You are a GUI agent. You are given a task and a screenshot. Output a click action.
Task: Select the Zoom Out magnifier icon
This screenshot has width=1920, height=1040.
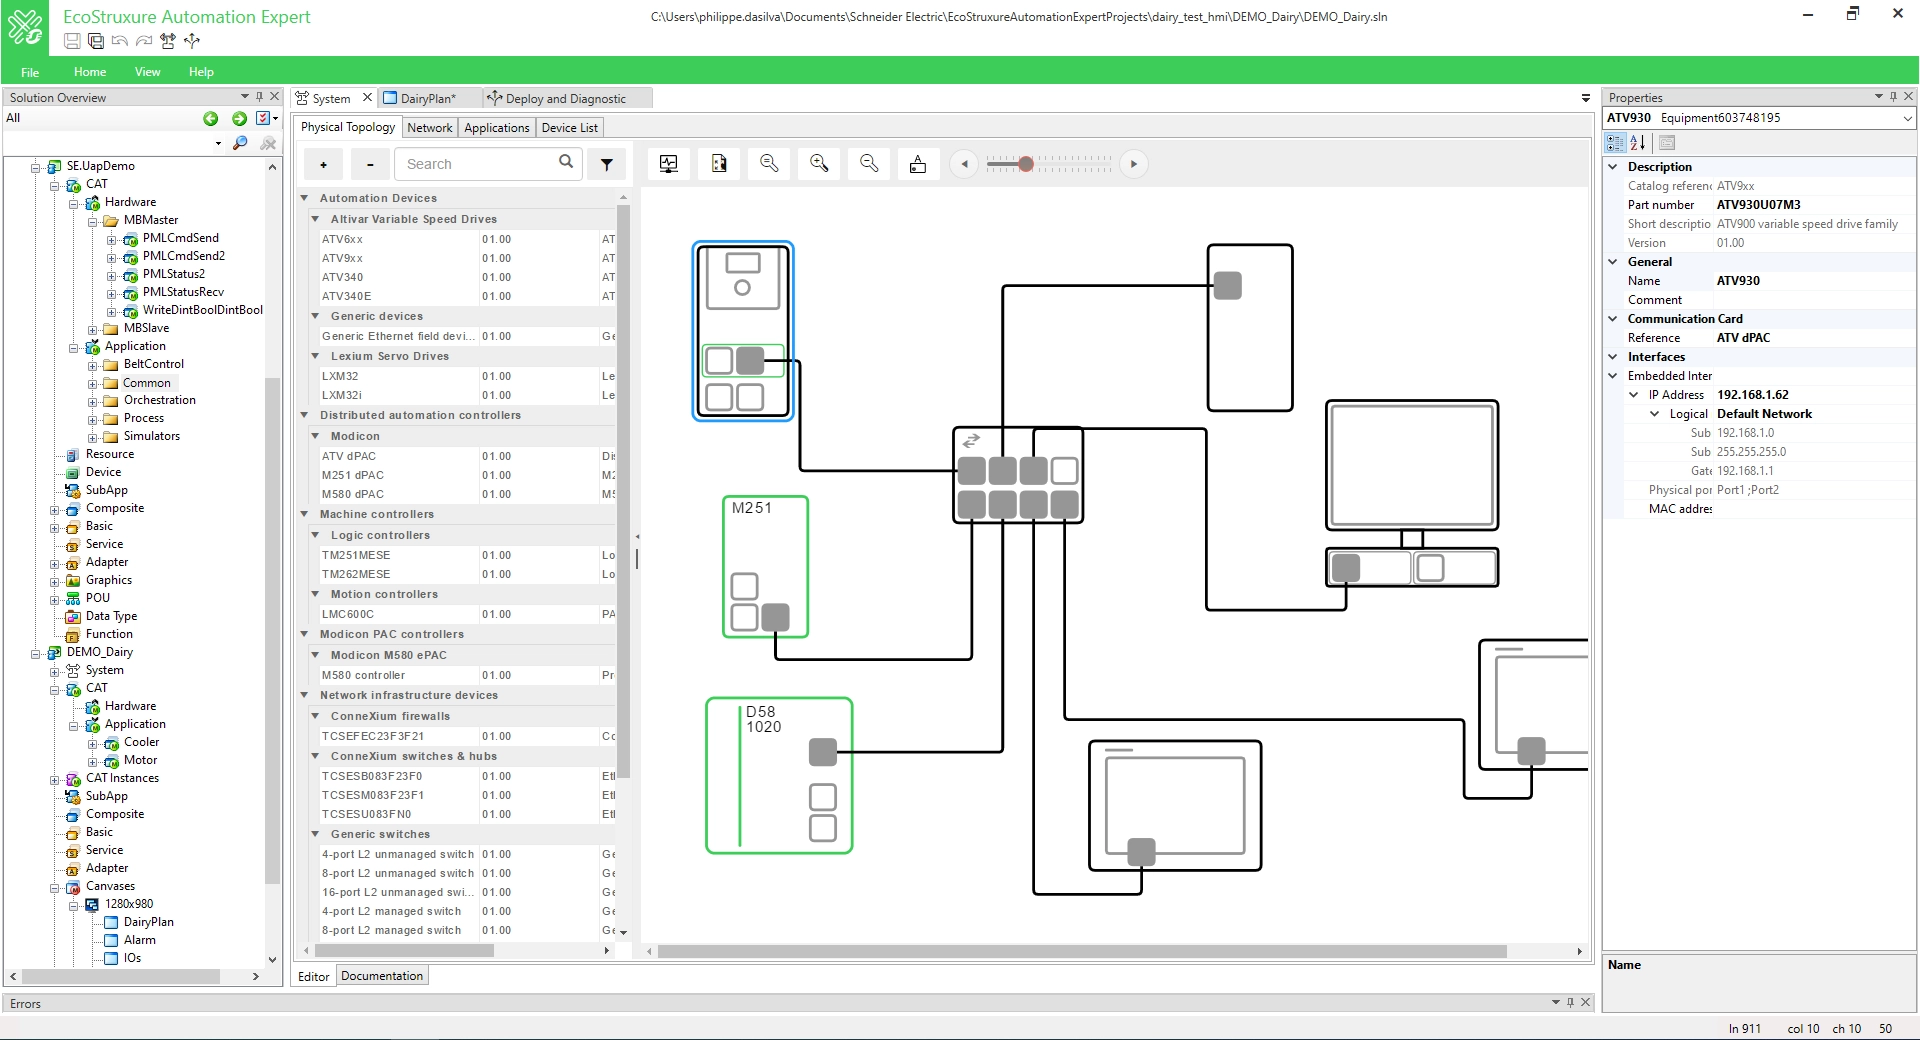point(868,164)
